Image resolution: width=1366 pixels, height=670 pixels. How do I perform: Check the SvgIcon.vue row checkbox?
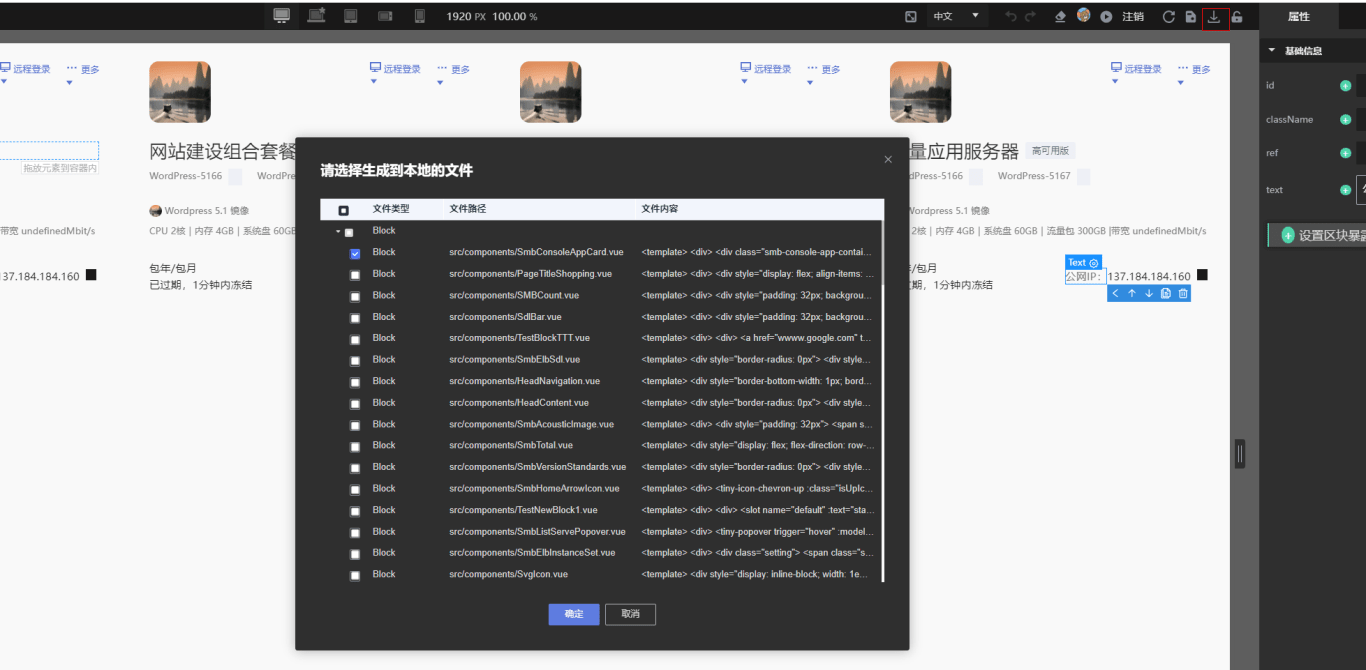[x=355, y=576]
